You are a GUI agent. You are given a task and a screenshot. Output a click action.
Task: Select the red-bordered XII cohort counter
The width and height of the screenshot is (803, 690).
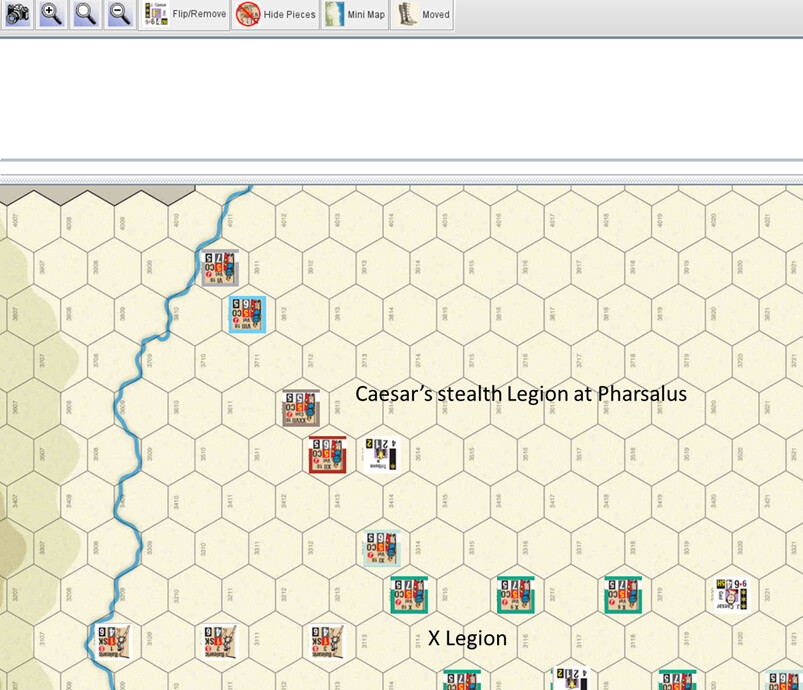pyautogui.click(x=327, y=455)
